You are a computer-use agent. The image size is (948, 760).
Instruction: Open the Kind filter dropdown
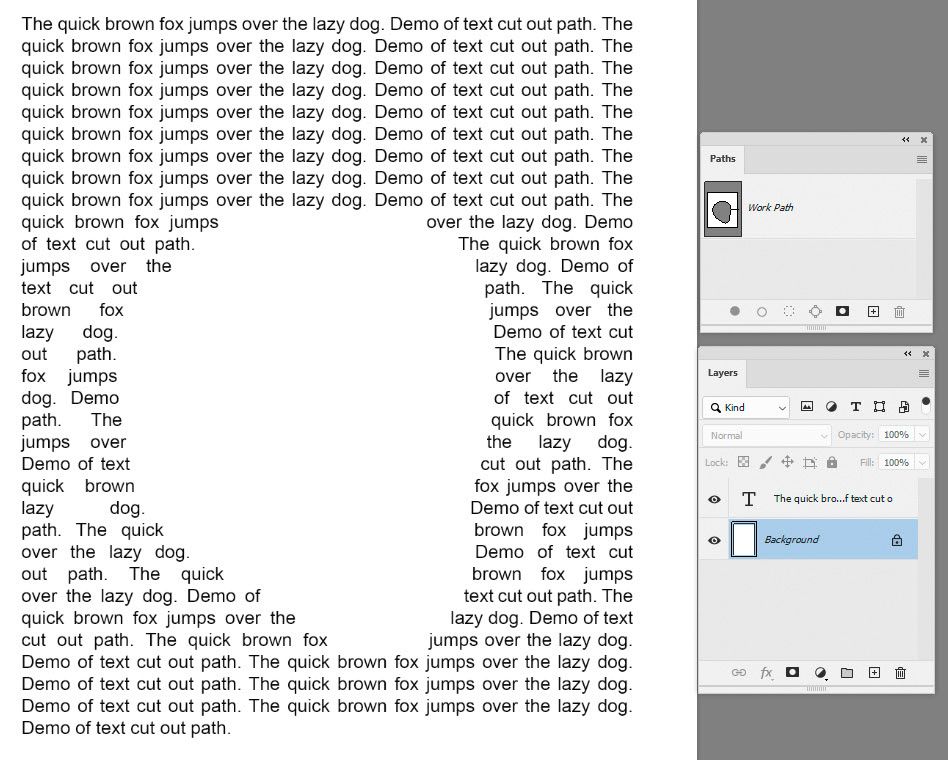pyautogui.click(x=746, y=408)
